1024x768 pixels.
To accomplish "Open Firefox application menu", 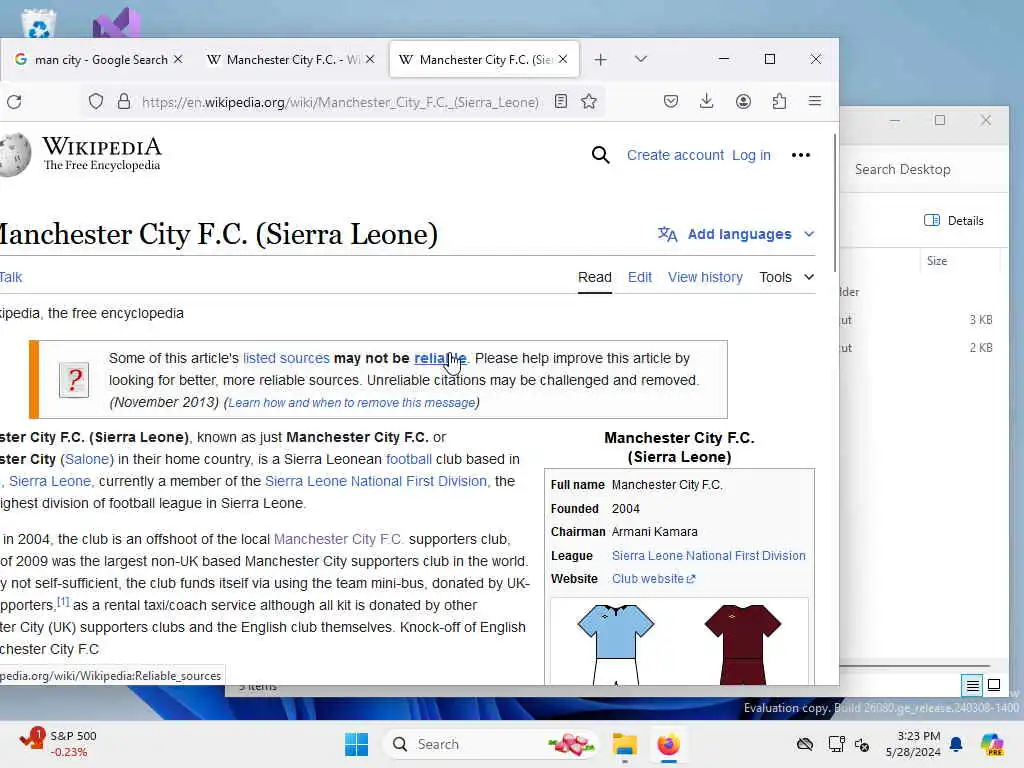I will [815, 101].
